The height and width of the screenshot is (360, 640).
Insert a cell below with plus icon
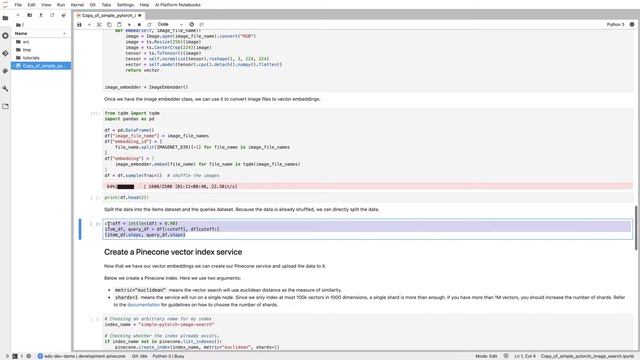[89, 24]
